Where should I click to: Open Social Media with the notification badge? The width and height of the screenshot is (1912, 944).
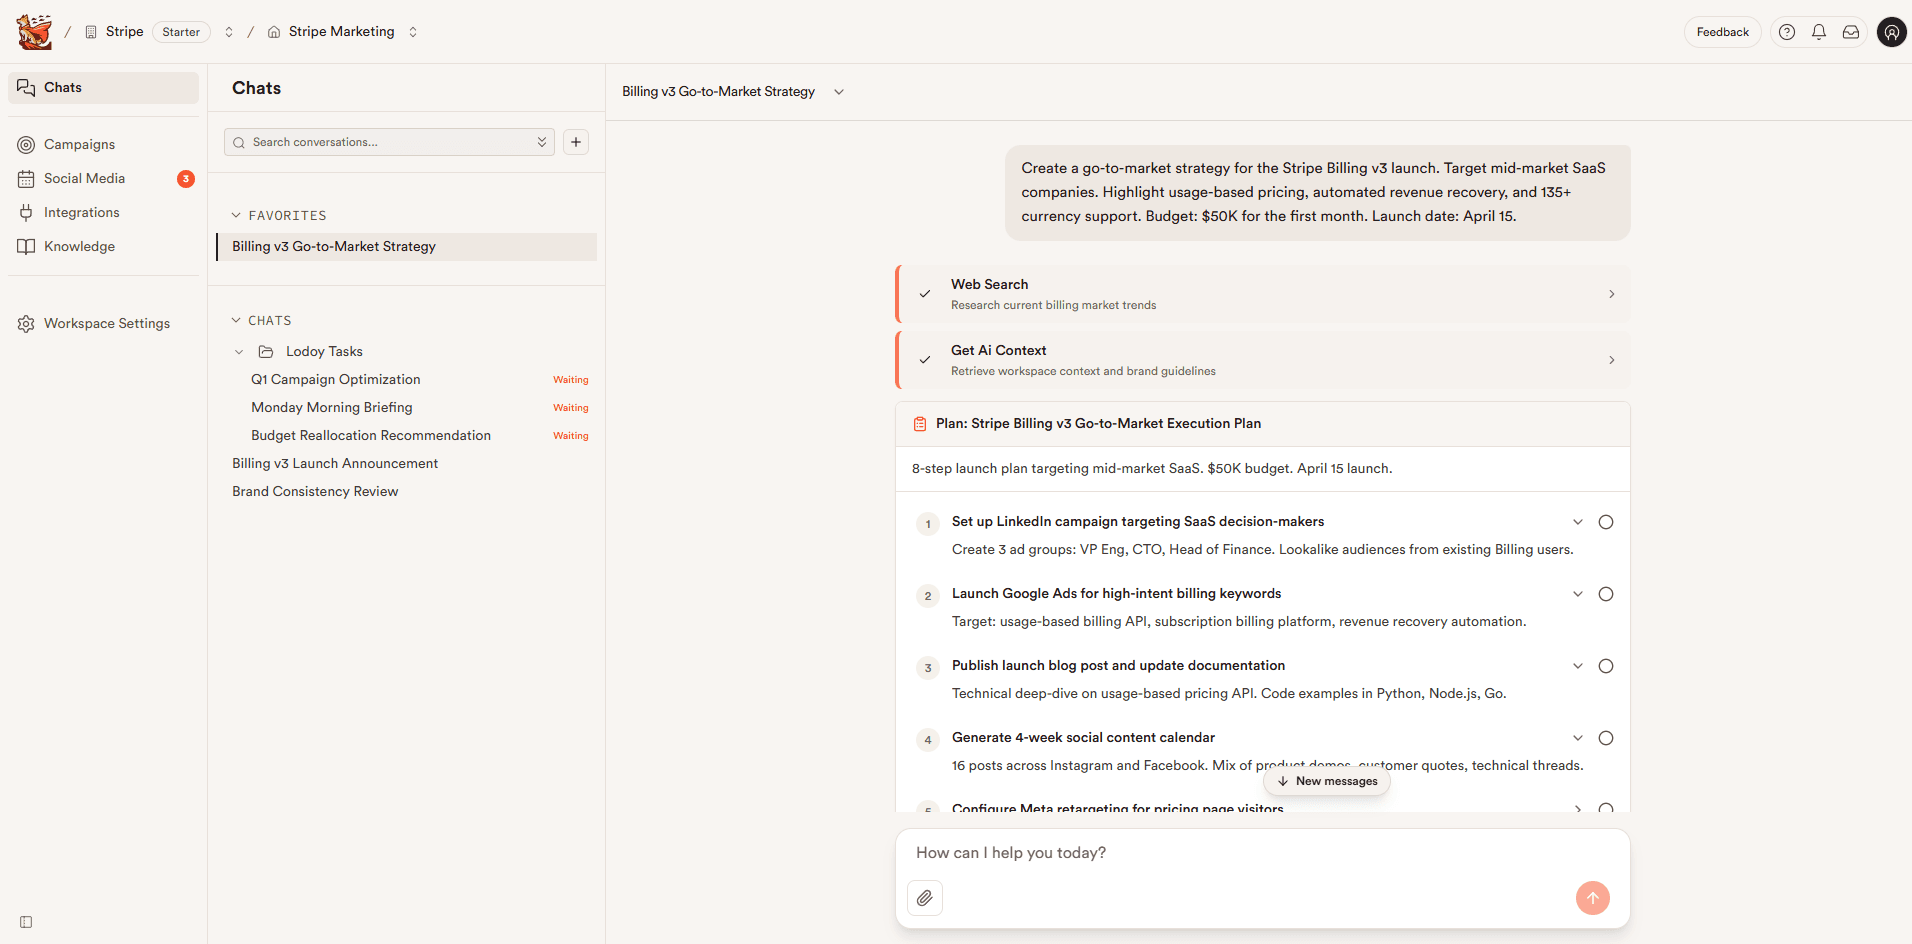pos(83,178)
